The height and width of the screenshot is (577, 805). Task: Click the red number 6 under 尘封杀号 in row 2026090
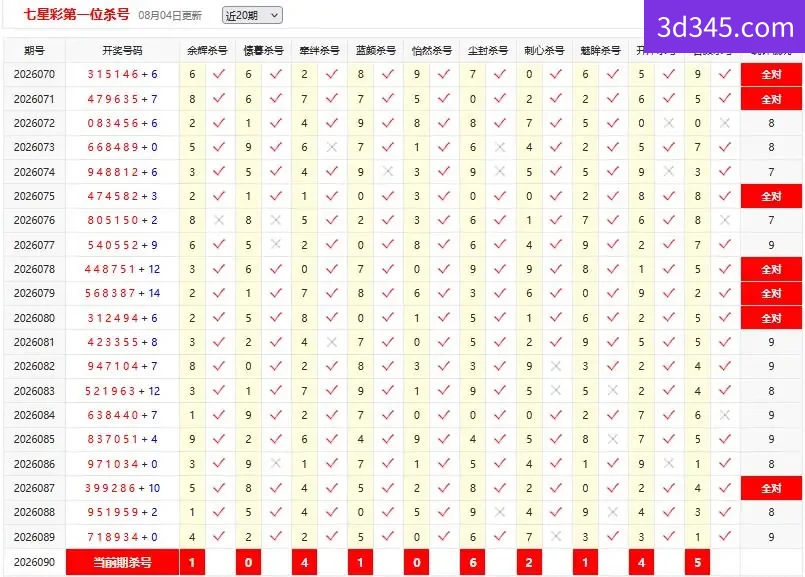472,562
